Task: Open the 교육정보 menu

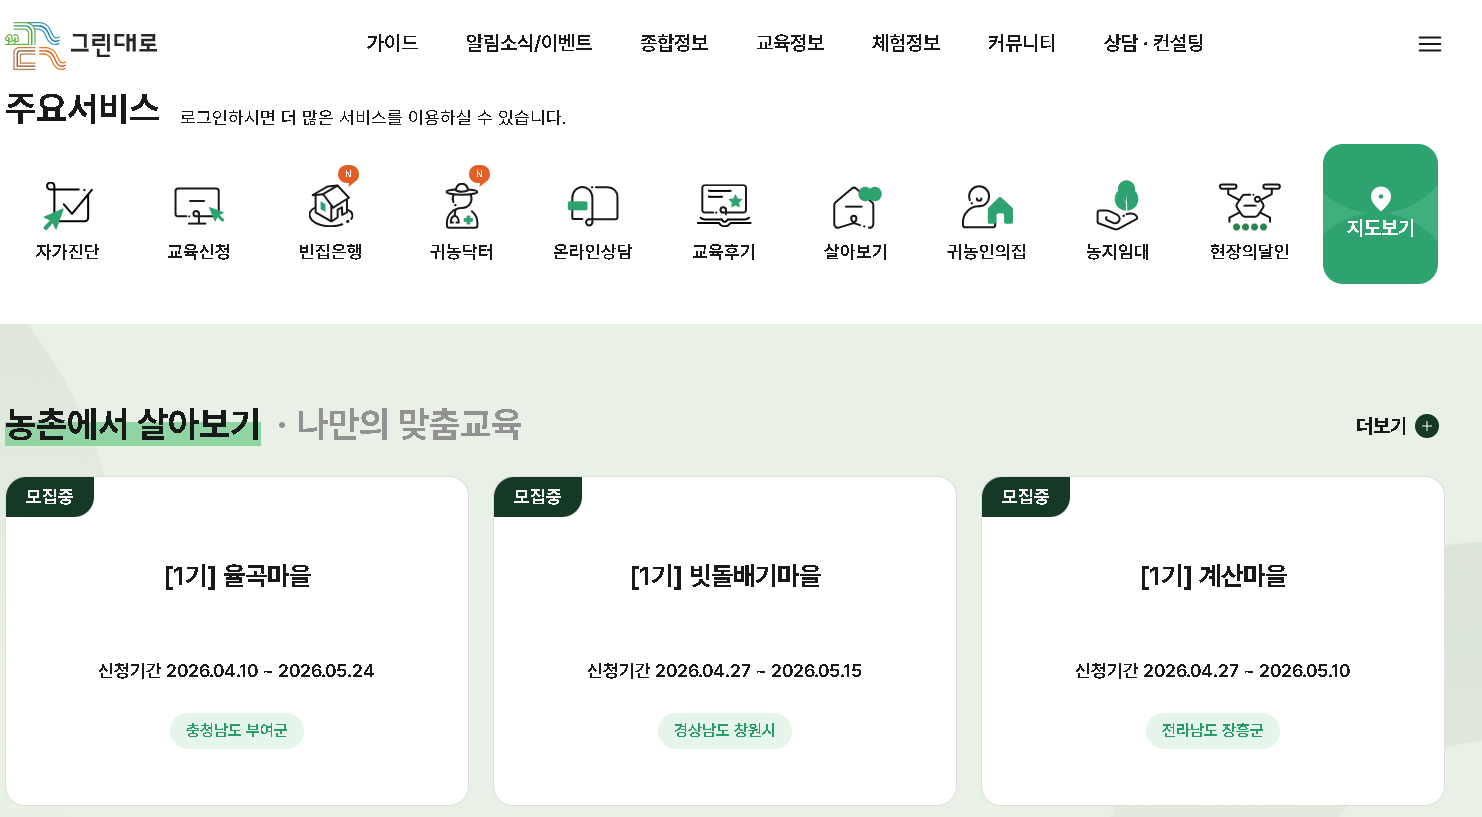Action: click(790, 43)
